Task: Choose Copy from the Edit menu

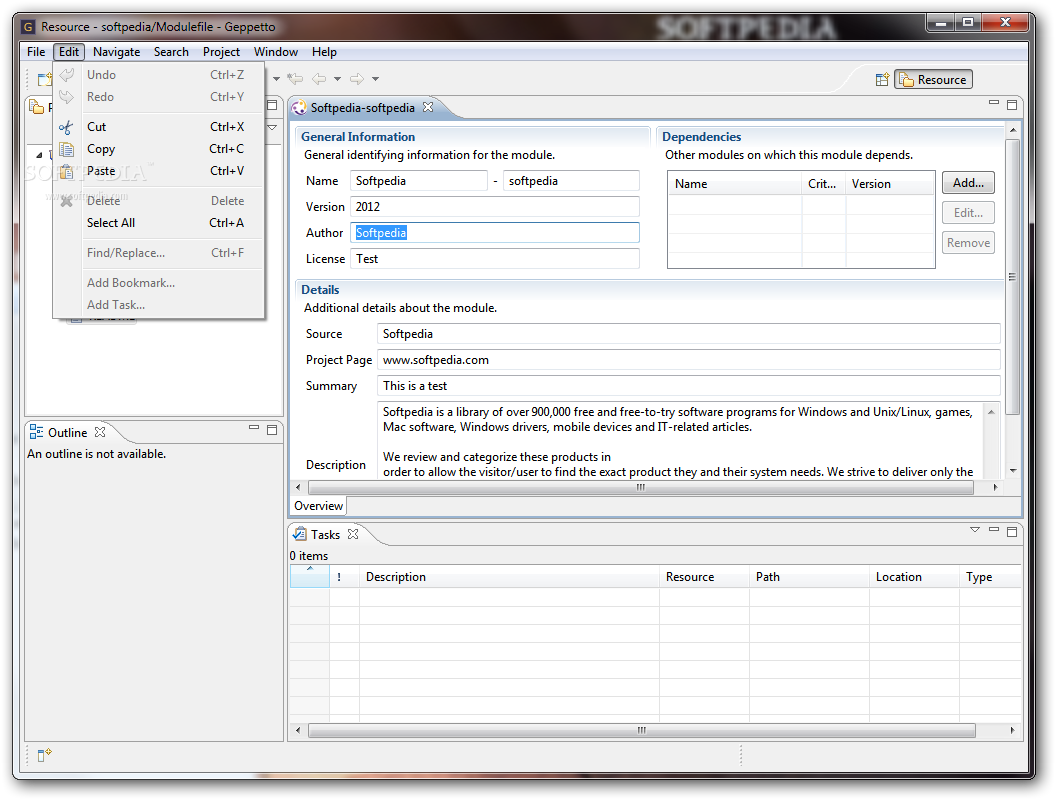Action: 158,149
